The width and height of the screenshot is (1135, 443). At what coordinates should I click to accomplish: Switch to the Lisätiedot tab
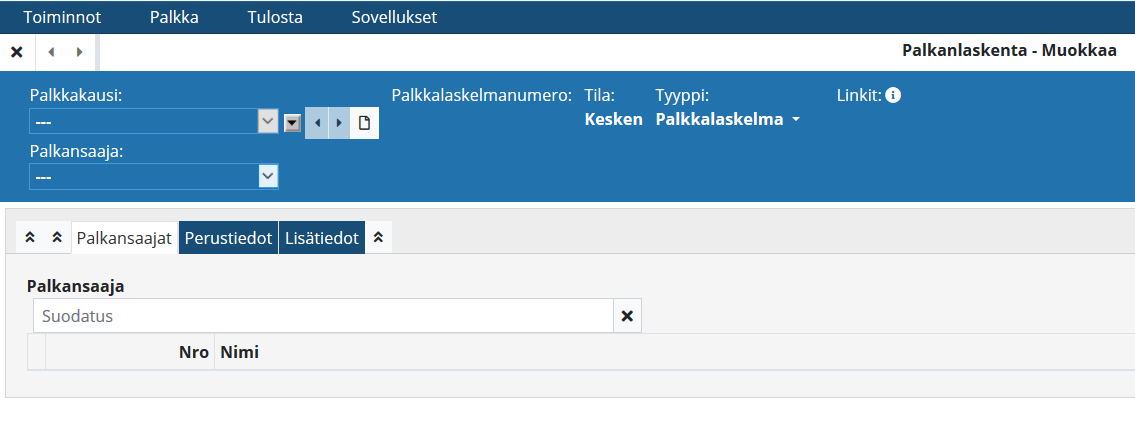click(321, 238)
